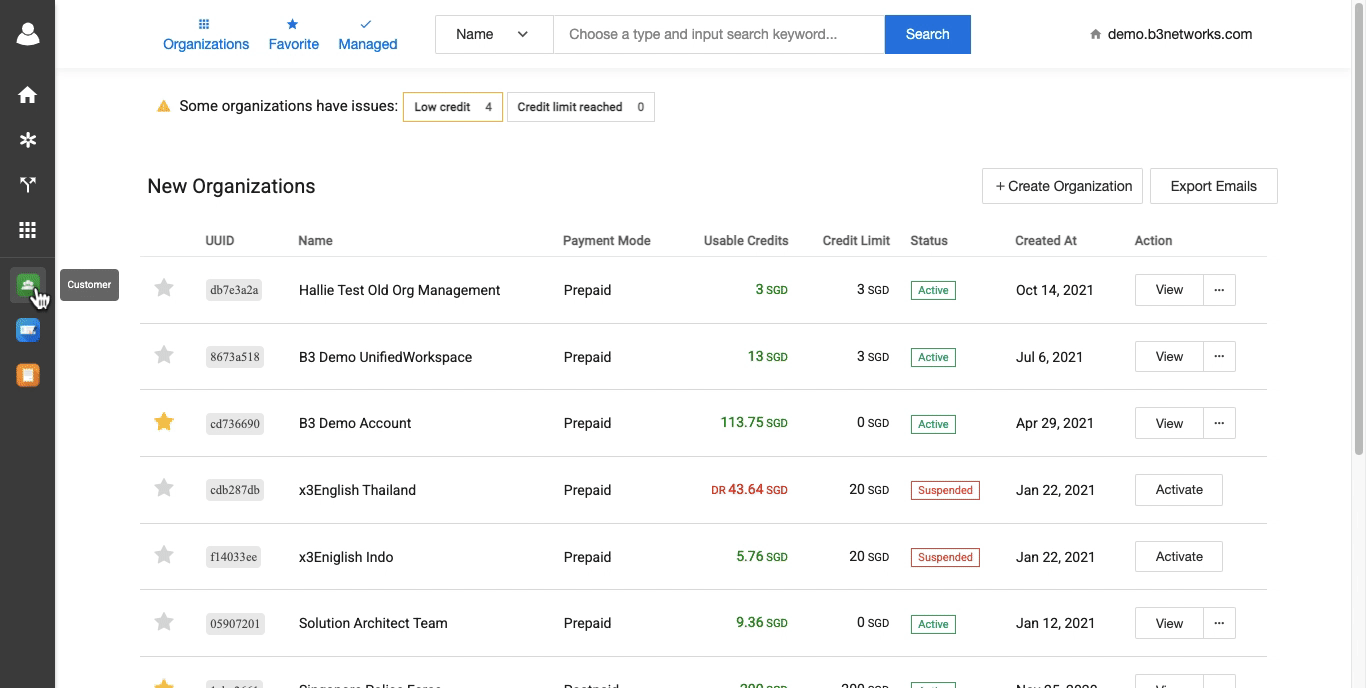
Task: Open the asterisk sidebar icon
Action: point(28,140)
